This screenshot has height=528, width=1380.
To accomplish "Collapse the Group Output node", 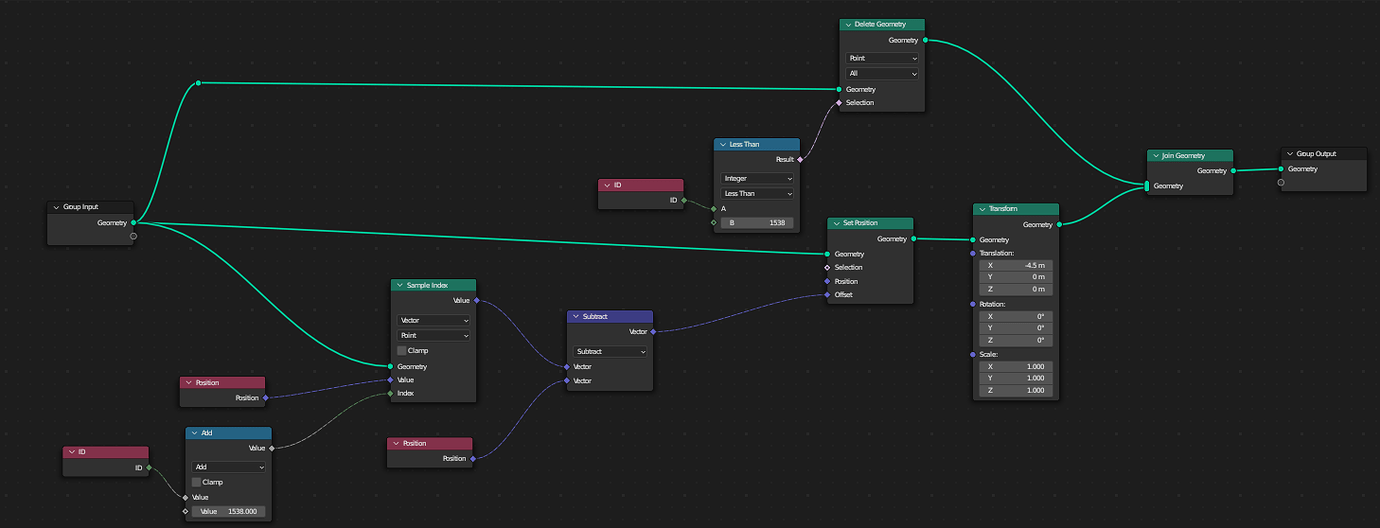I will (1290, 153).
